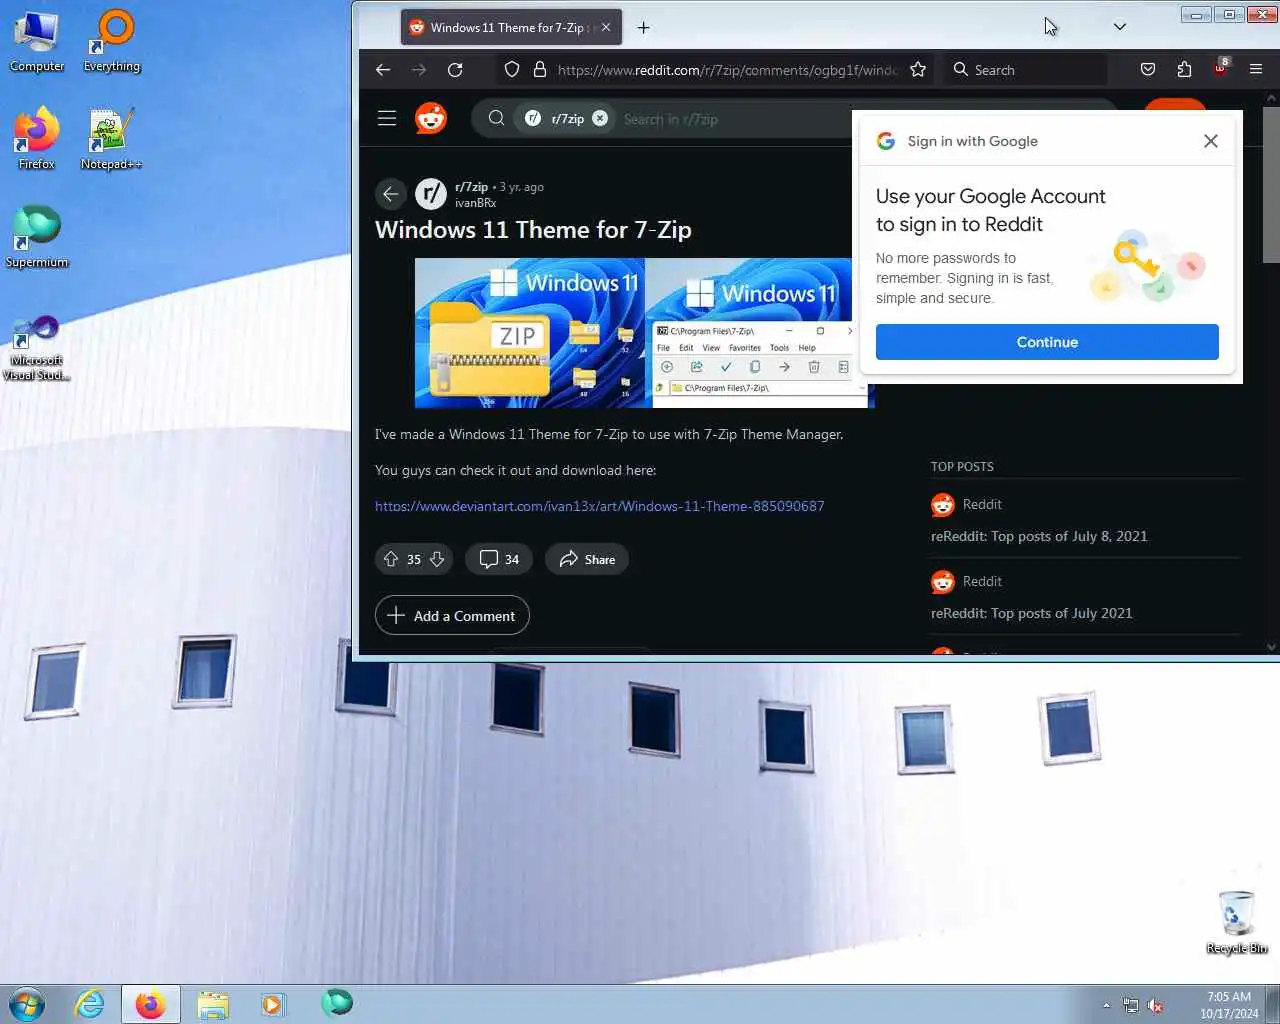
Task: Click the page vertical scrollbar thumb
Action: click(x=1271, y=185)
